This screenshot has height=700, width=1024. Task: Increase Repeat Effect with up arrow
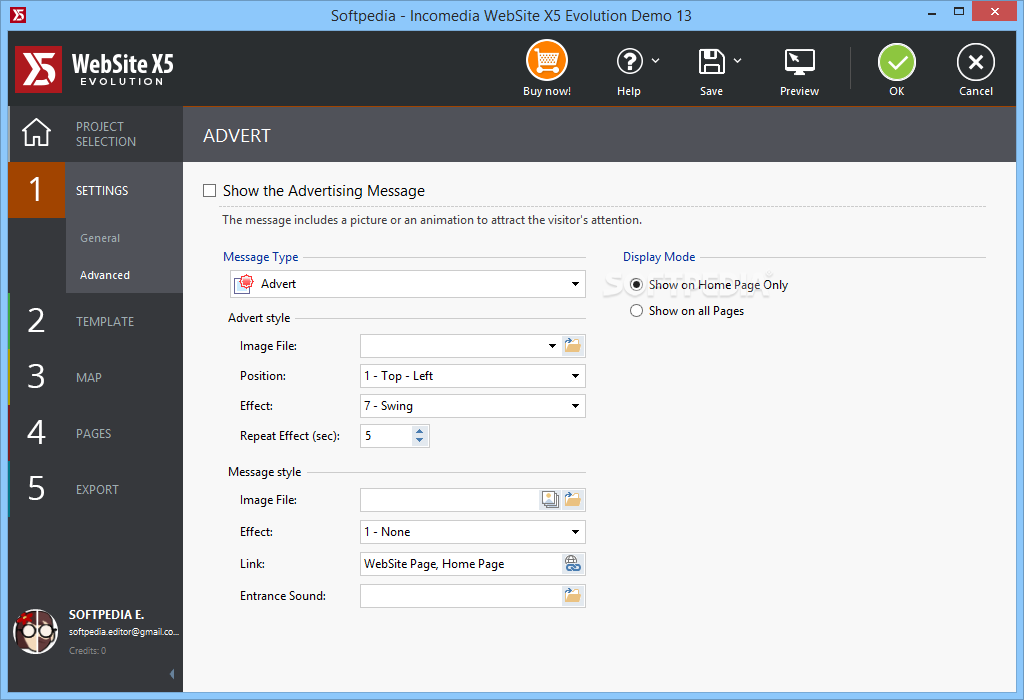(420, 430)
